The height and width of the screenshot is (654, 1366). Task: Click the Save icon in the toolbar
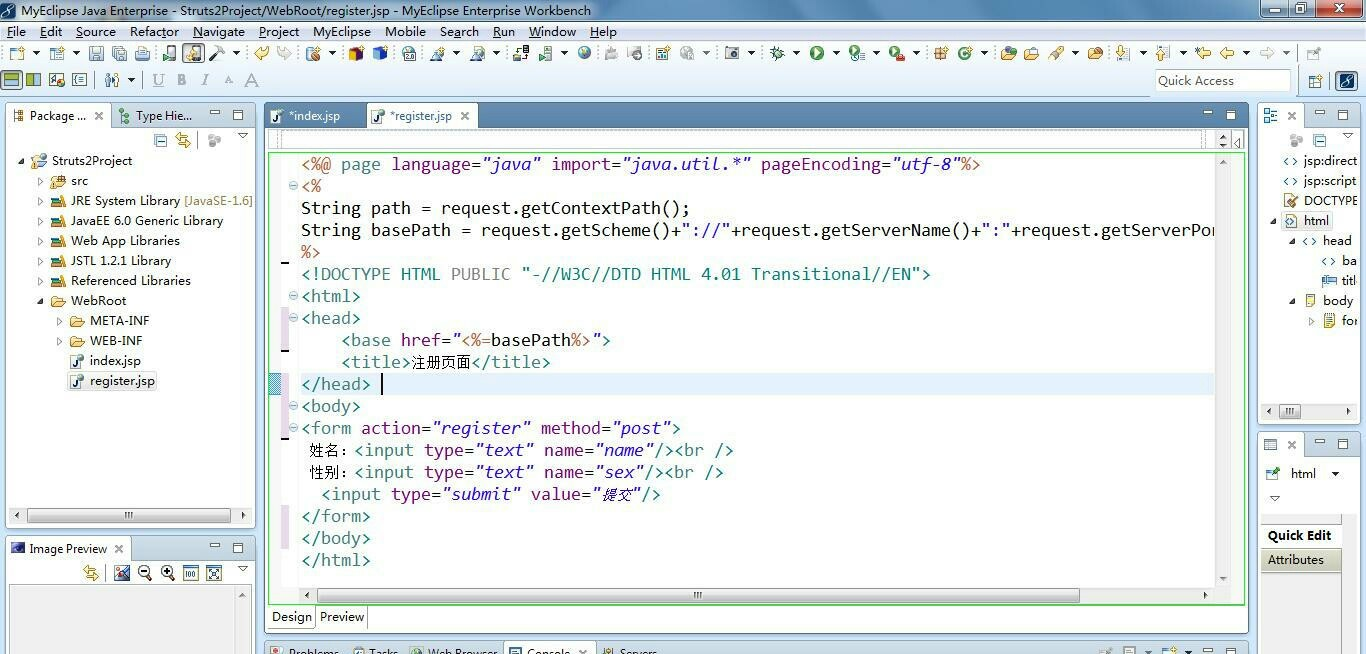point(96,54)
